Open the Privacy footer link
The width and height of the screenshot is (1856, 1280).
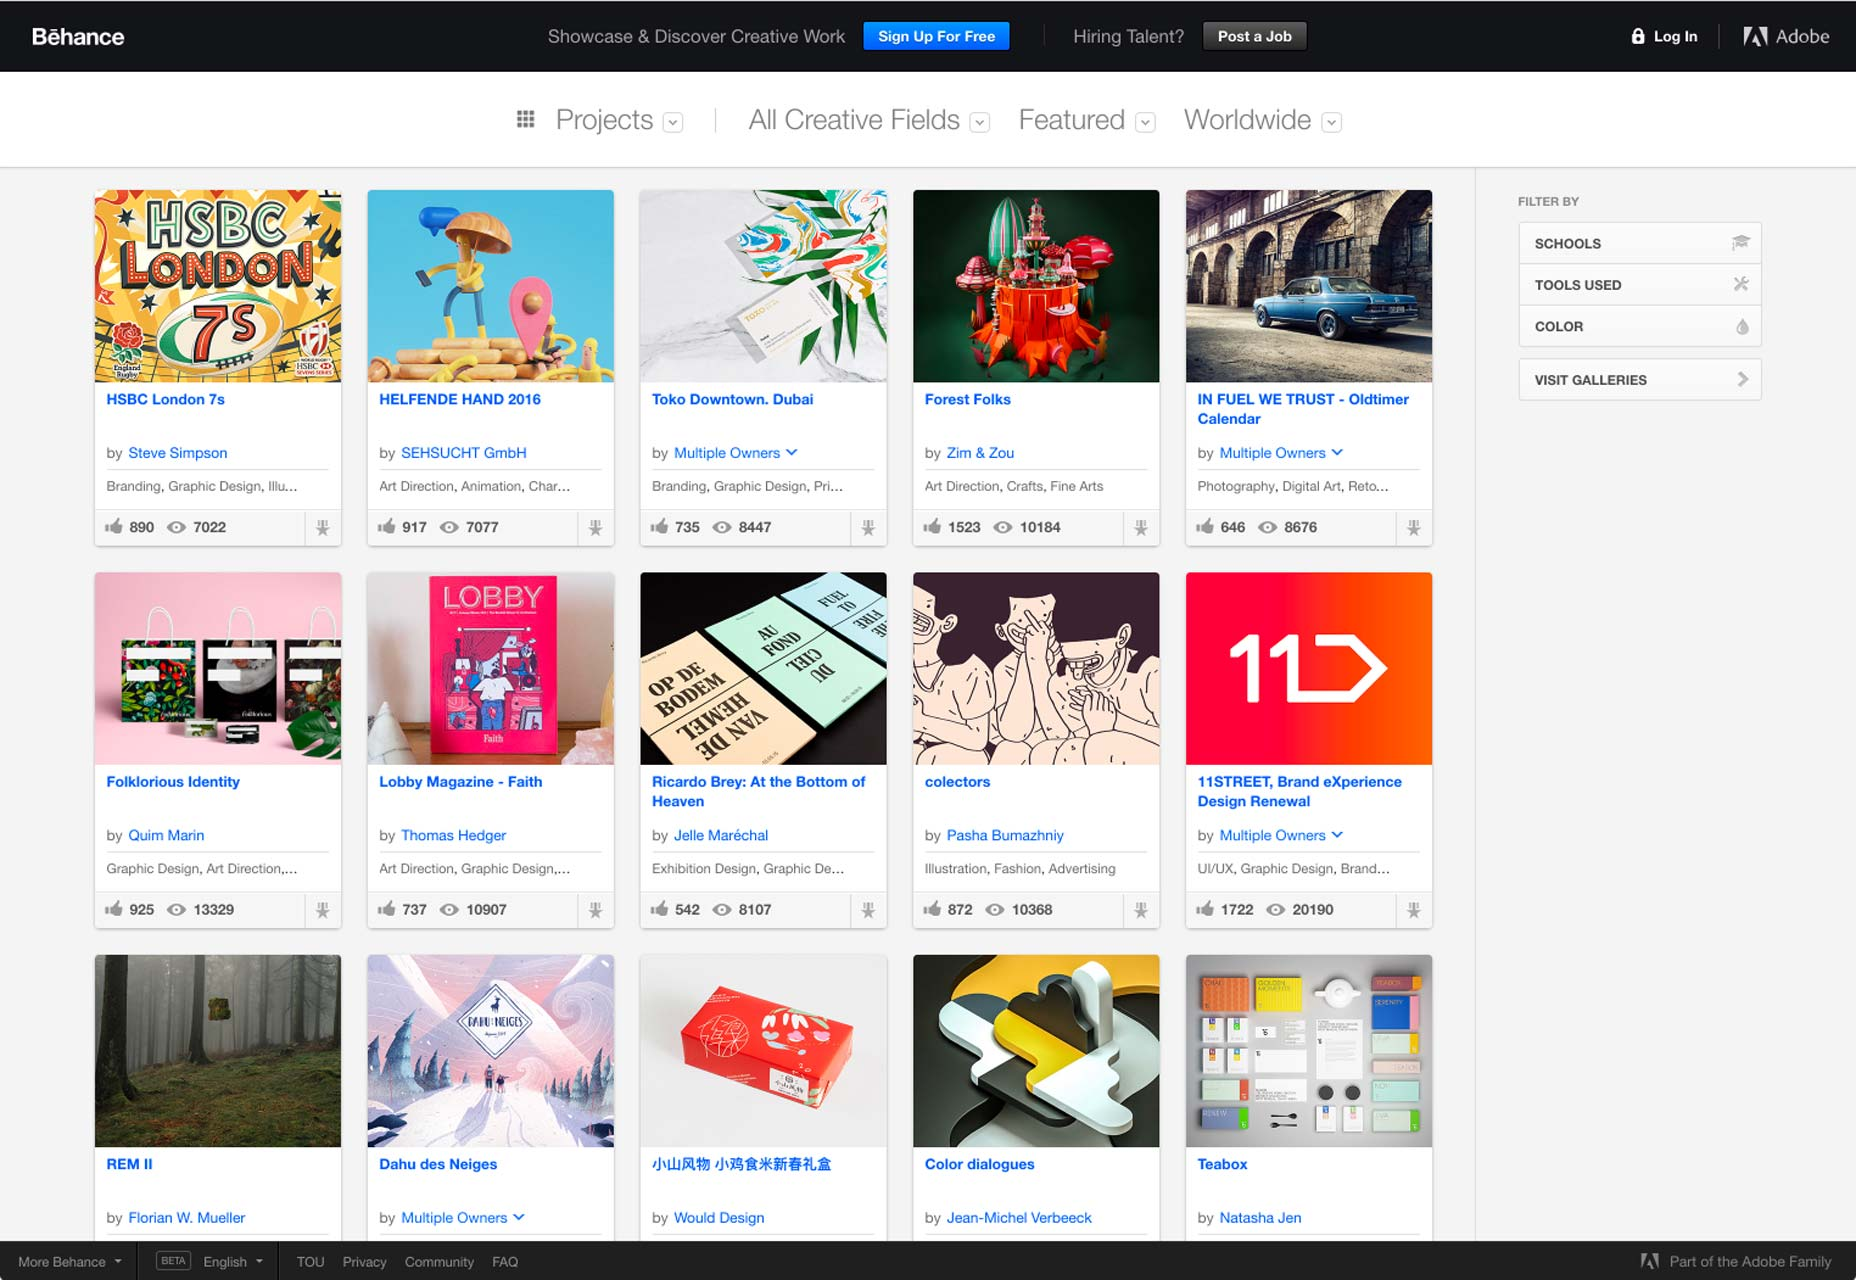[x=364, y=1262]
